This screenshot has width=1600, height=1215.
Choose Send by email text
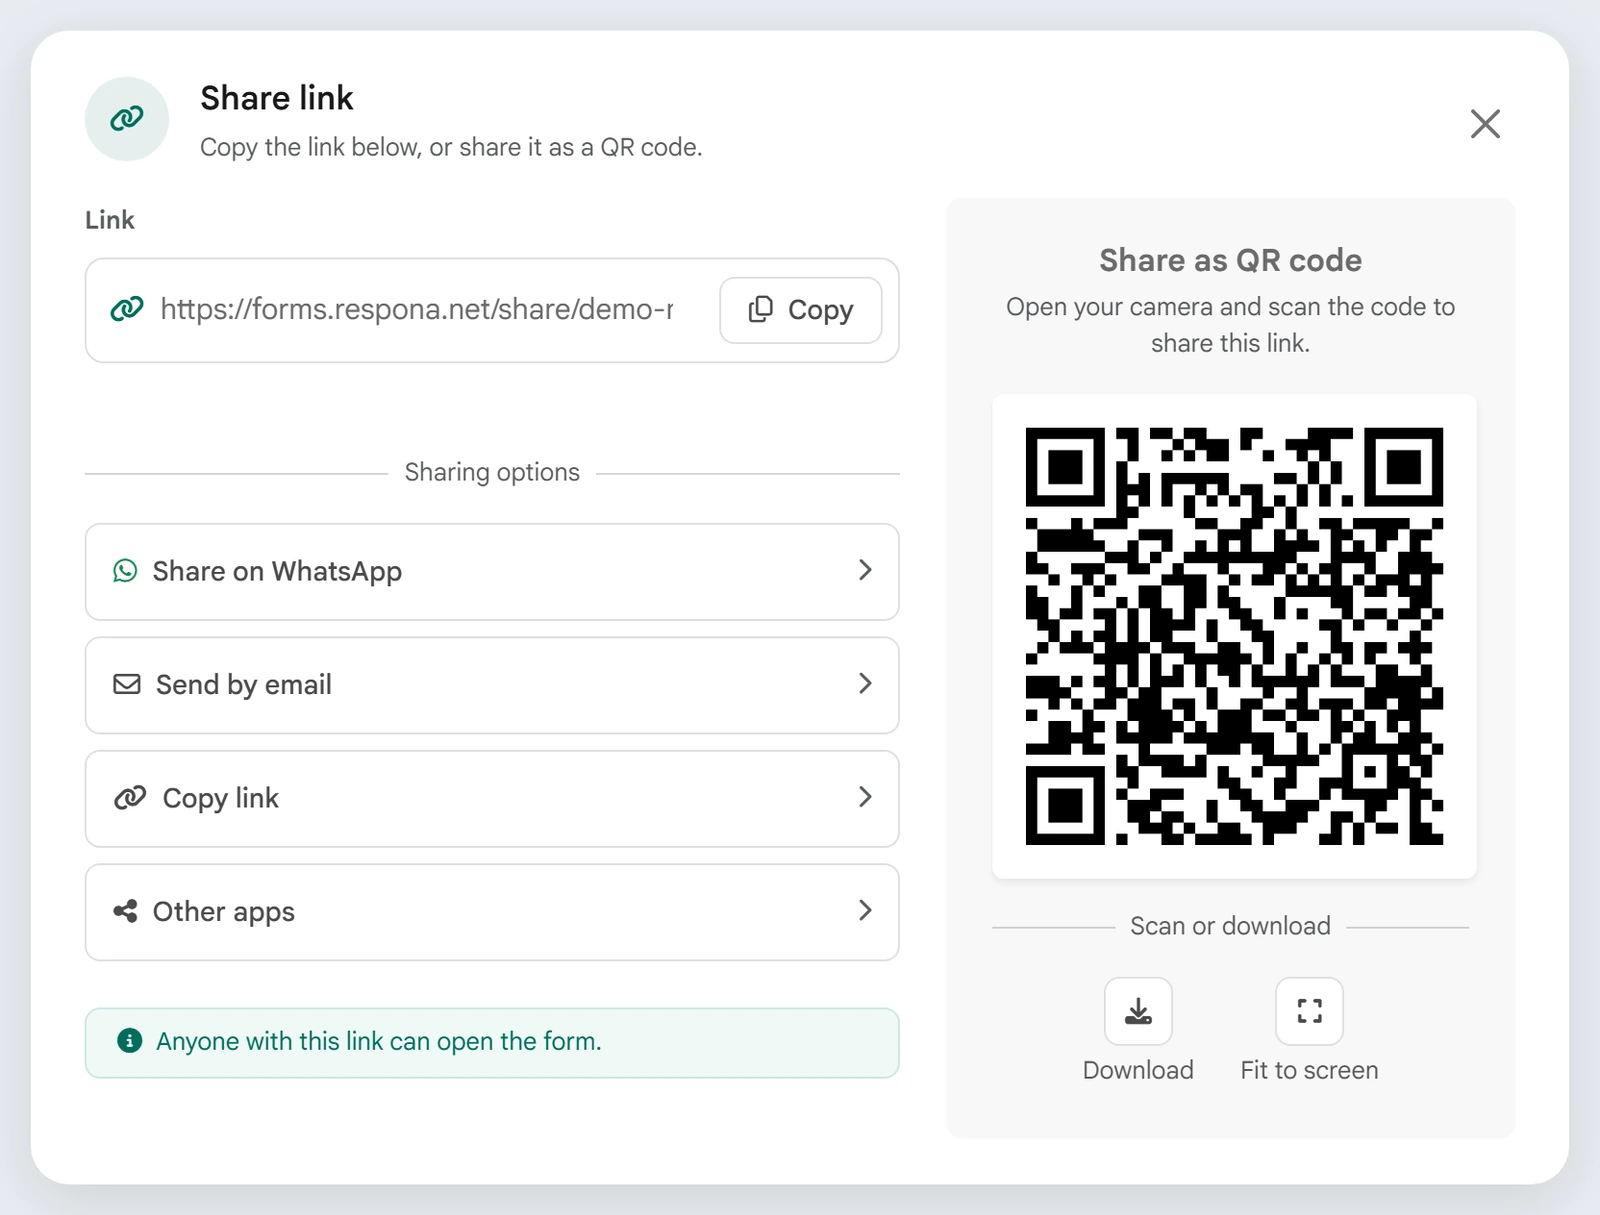click(244, 685)
